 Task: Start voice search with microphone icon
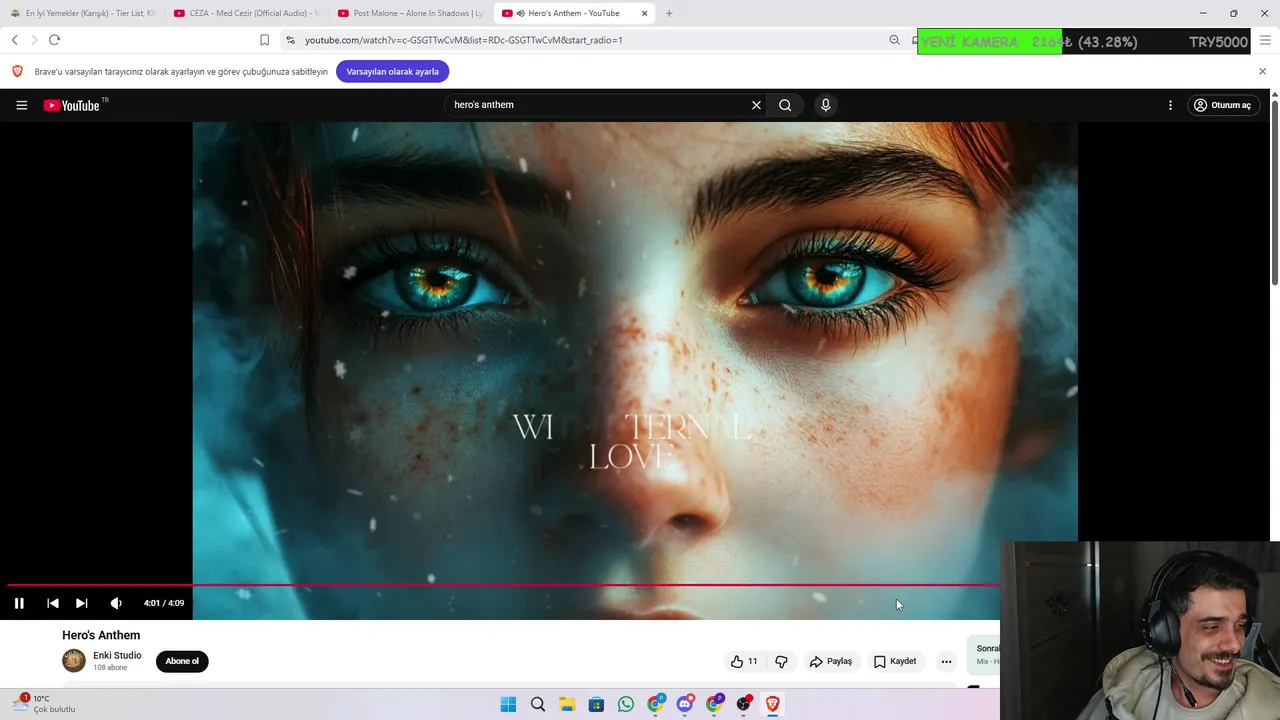[825, 105]
